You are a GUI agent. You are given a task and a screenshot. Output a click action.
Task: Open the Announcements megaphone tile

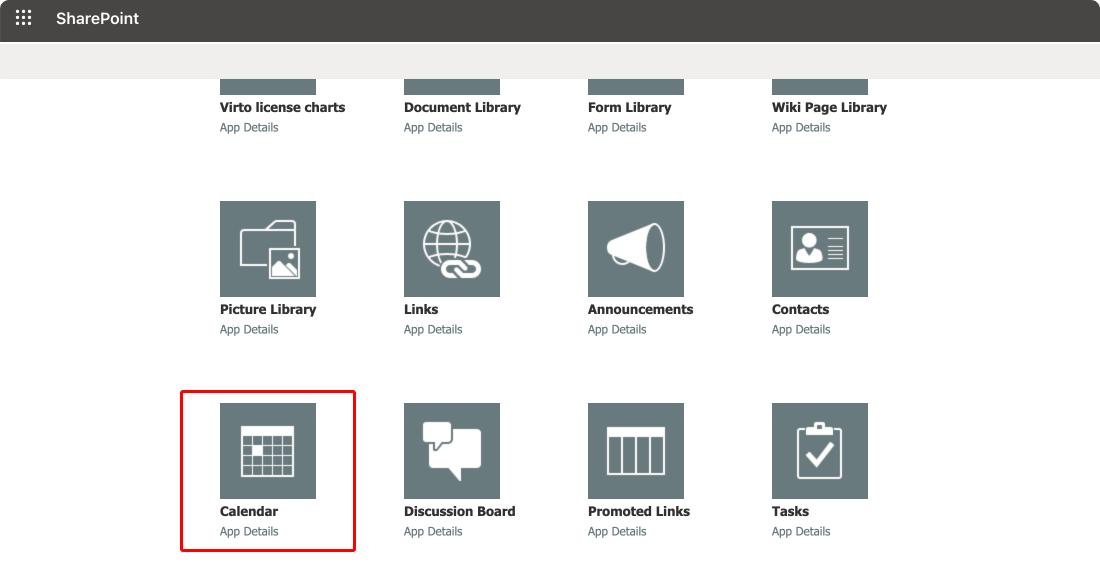[636, 249]
